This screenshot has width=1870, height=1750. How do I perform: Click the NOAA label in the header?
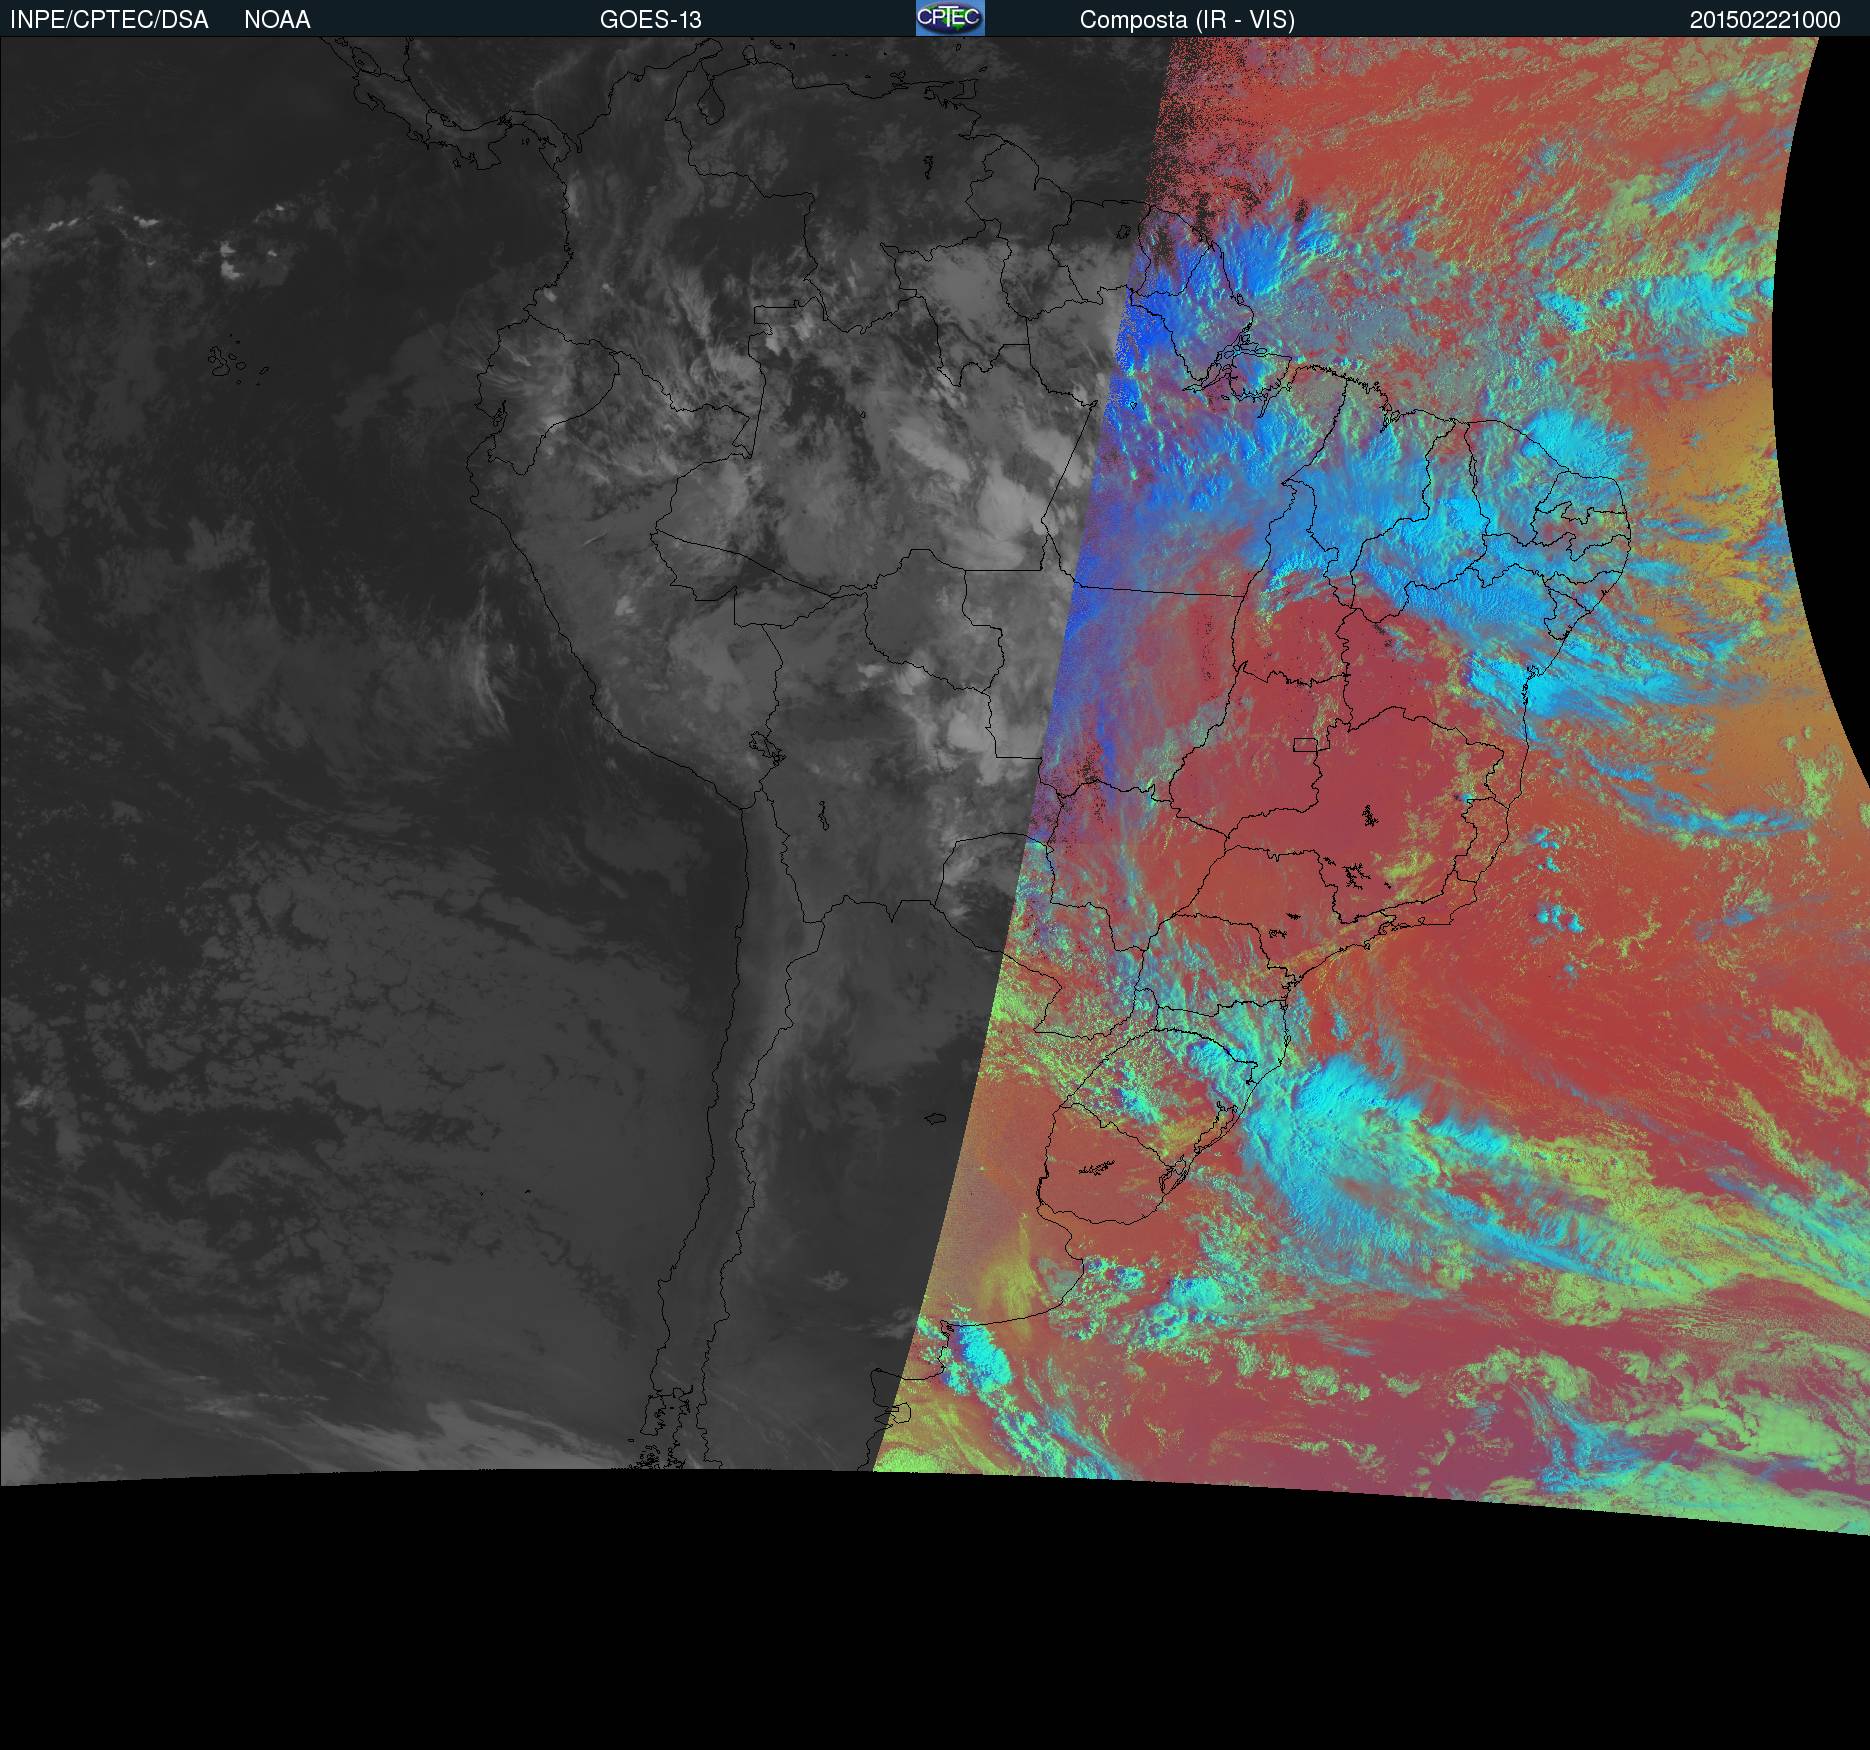277,20
